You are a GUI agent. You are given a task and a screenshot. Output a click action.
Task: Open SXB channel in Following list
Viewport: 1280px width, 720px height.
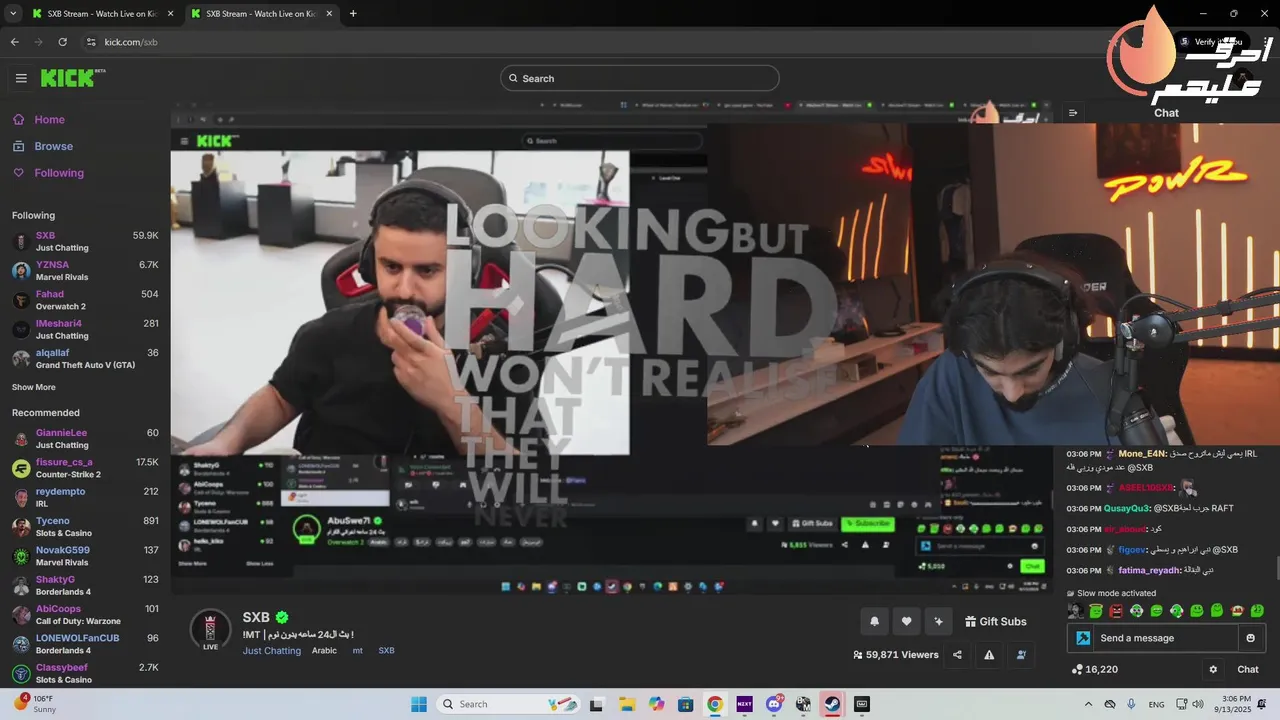(x=85, y=241)
